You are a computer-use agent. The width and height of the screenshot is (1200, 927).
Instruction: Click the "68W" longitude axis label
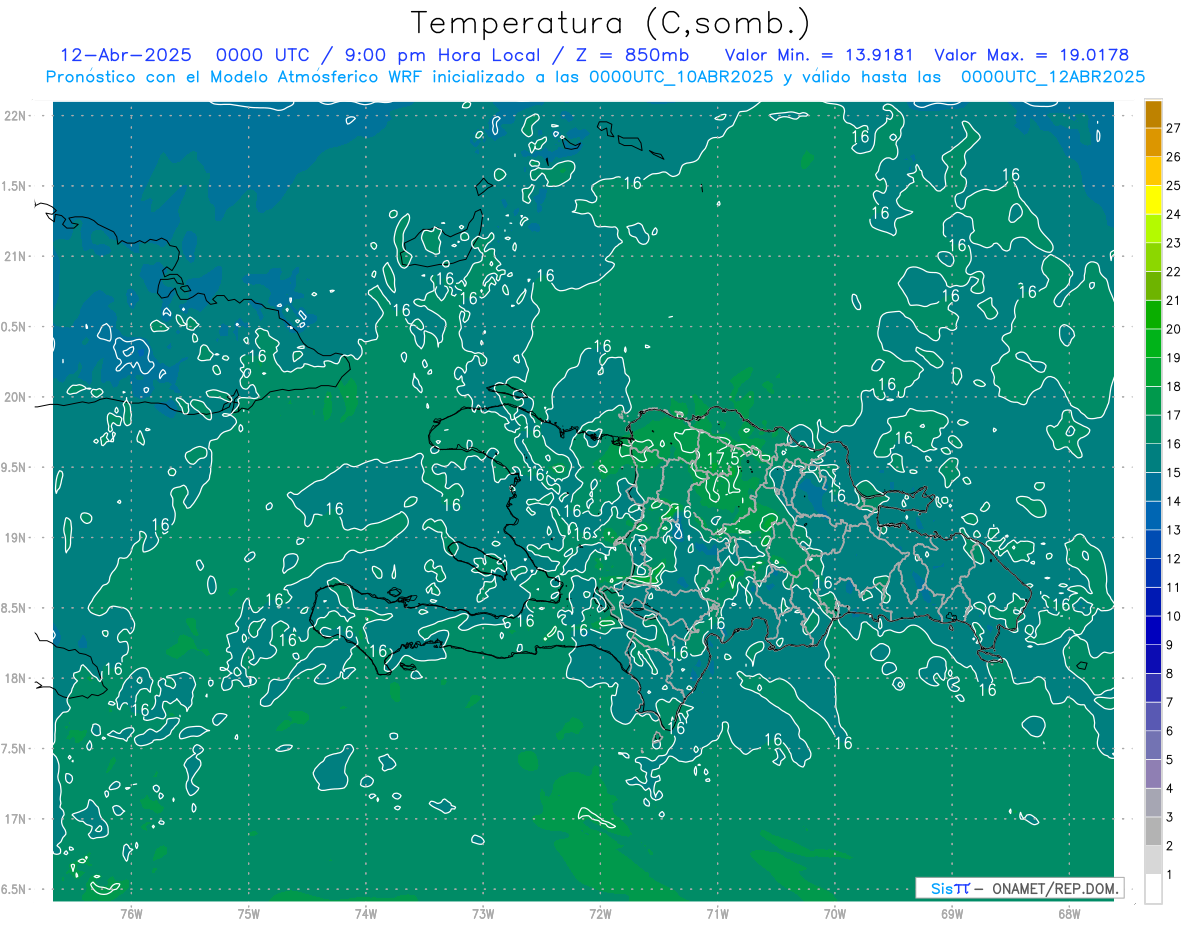[1069, 913]
